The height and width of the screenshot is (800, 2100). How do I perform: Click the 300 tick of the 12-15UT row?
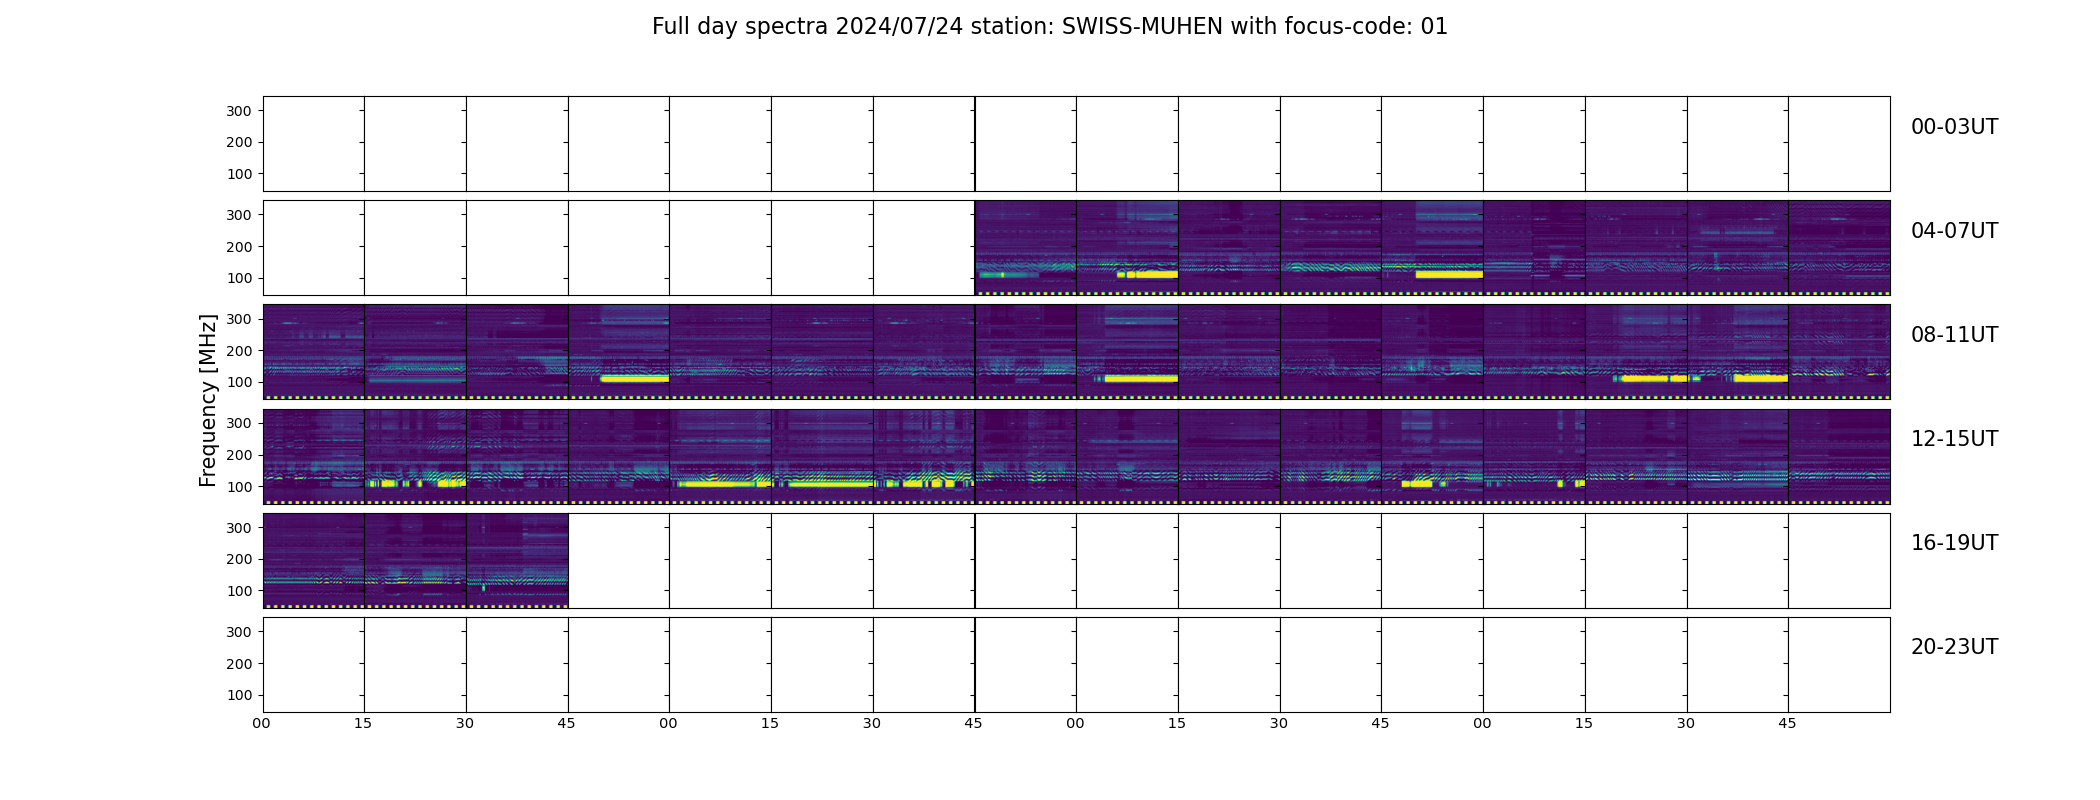pos(239,423)
